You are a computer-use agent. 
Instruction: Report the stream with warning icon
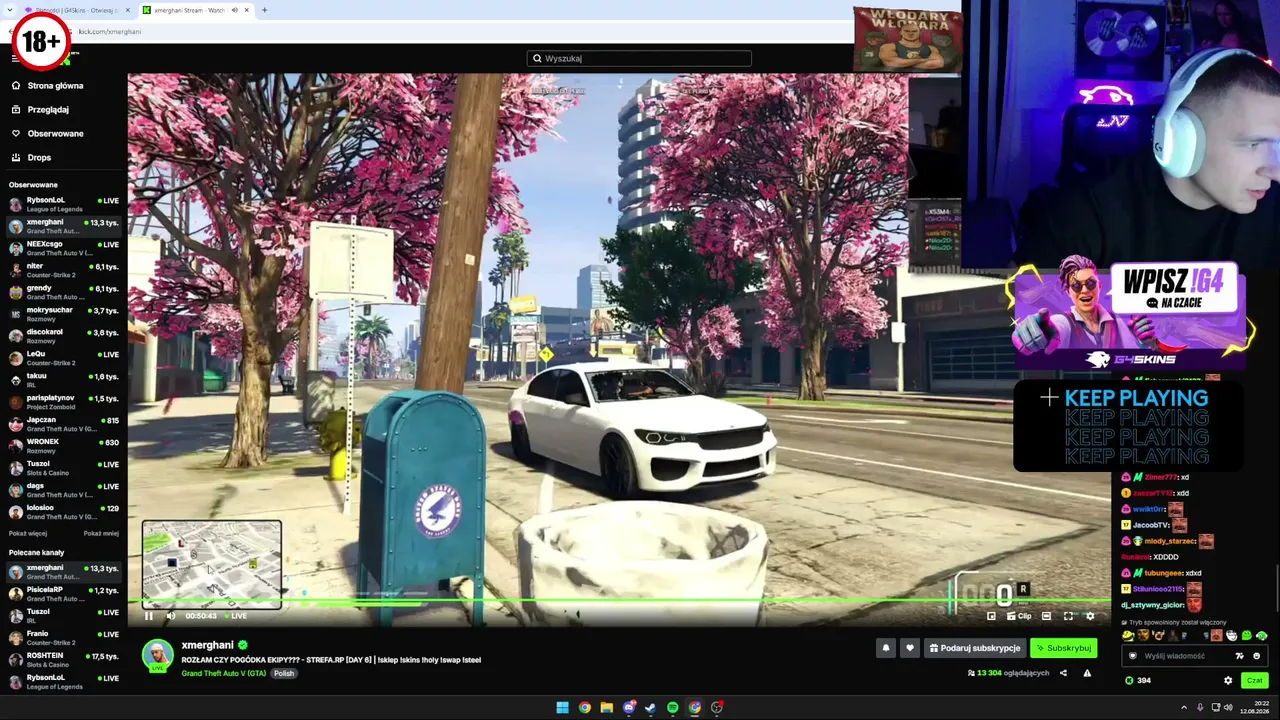point(1087,673)
